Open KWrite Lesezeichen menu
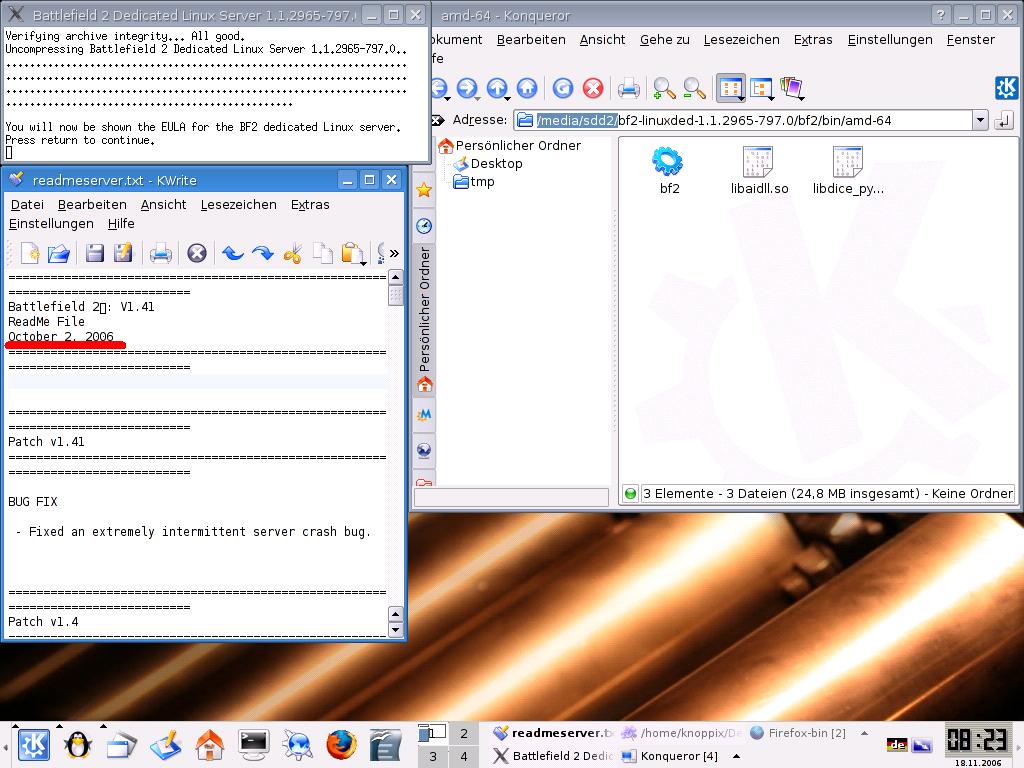Screen dimensions: 1024x768 pos(238,204)
